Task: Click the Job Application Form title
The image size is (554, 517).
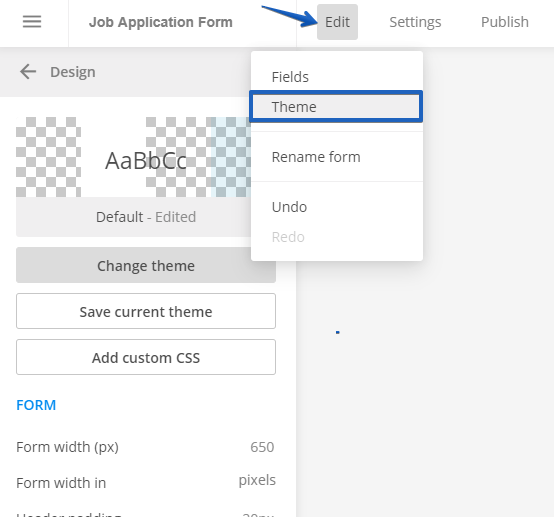Action: pyautogui.click(x=161, y=22)
